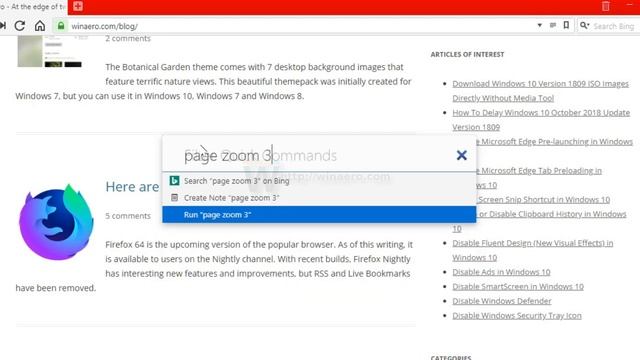Open Microsoft Edge Tab Preloading link
640x360 pixels.
tap(539, 171)
